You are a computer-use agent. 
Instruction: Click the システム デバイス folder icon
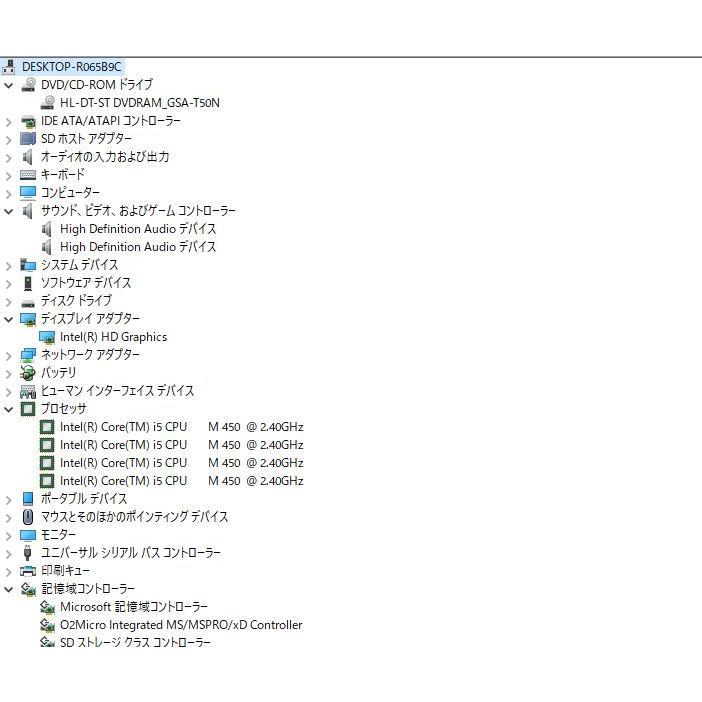[28, 265]
